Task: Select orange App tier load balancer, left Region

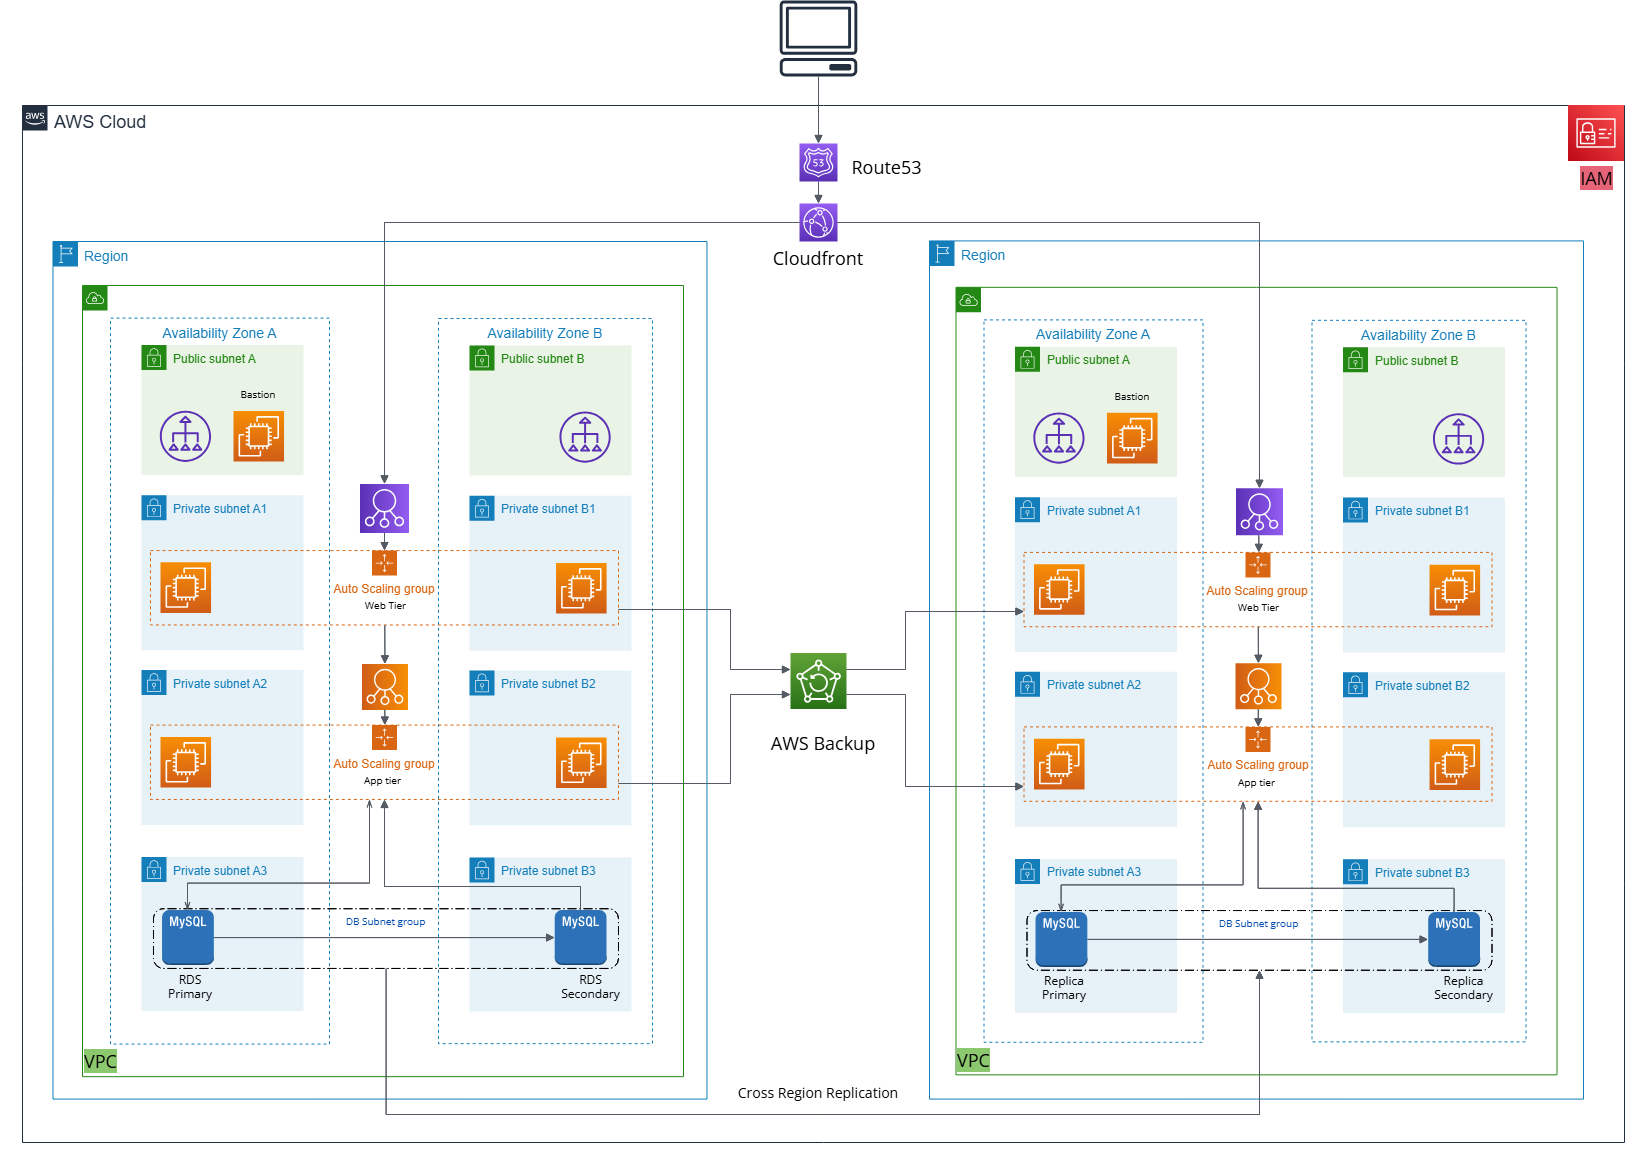Action: point(385,687)
